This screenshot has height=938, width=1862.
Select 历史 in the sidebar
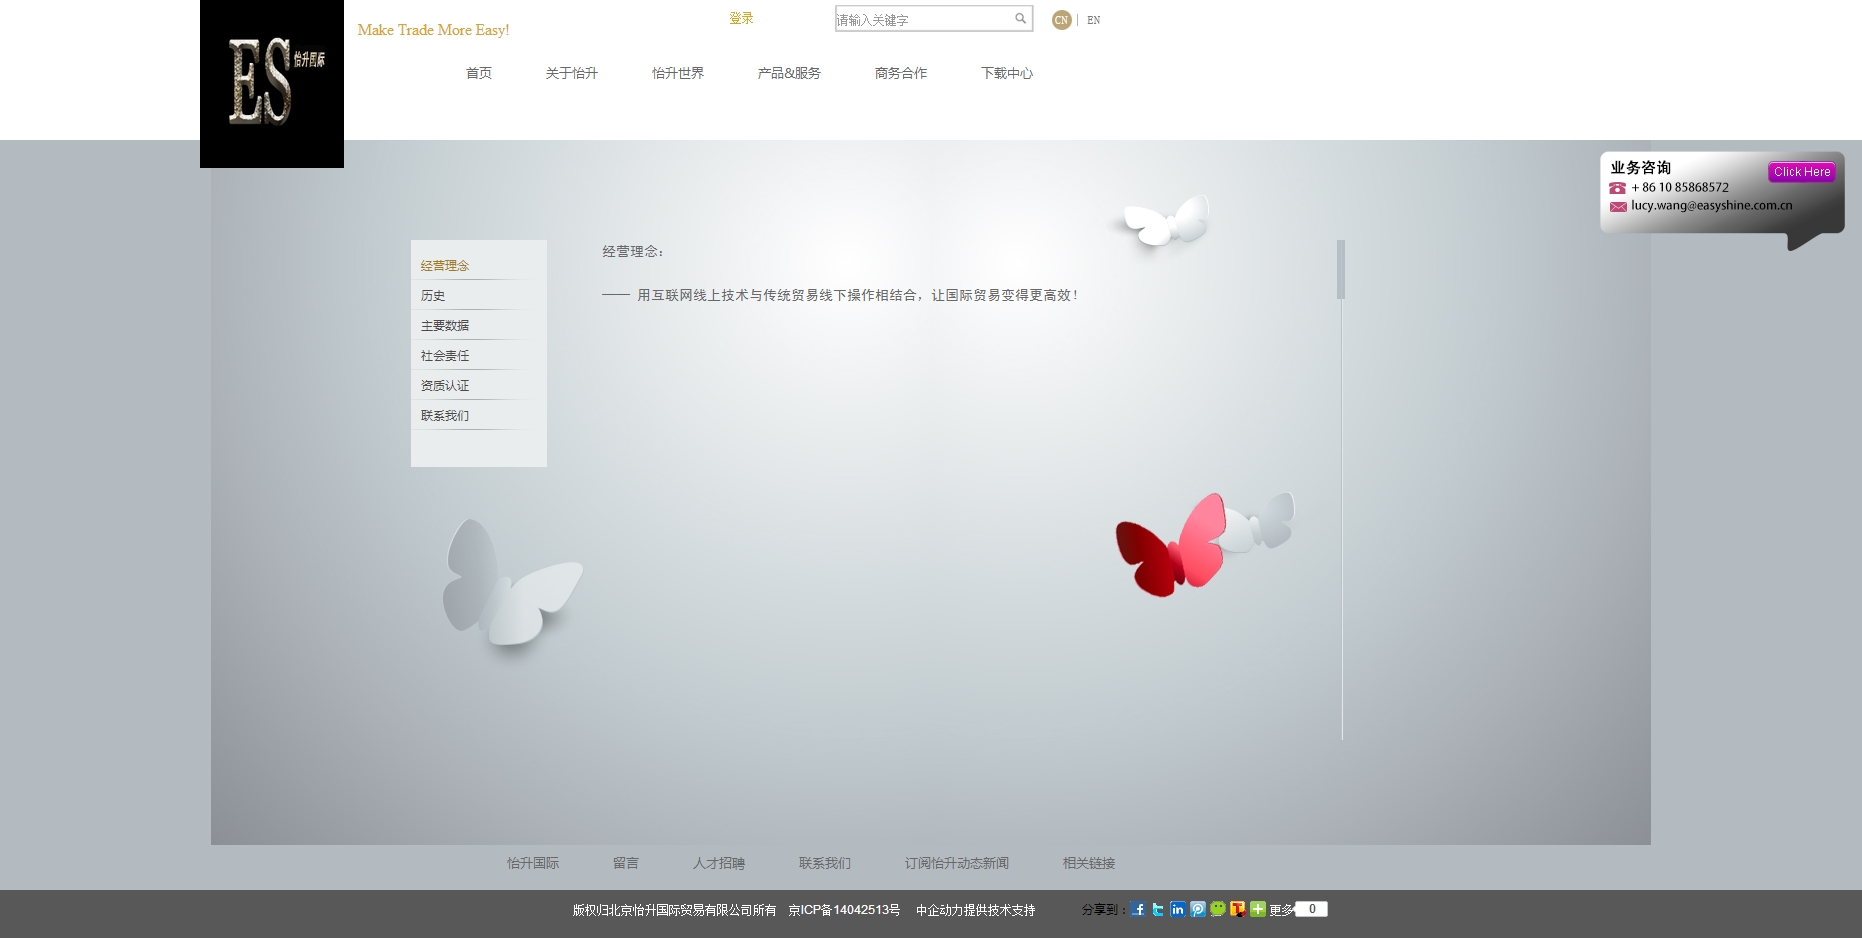click(433, 296)
